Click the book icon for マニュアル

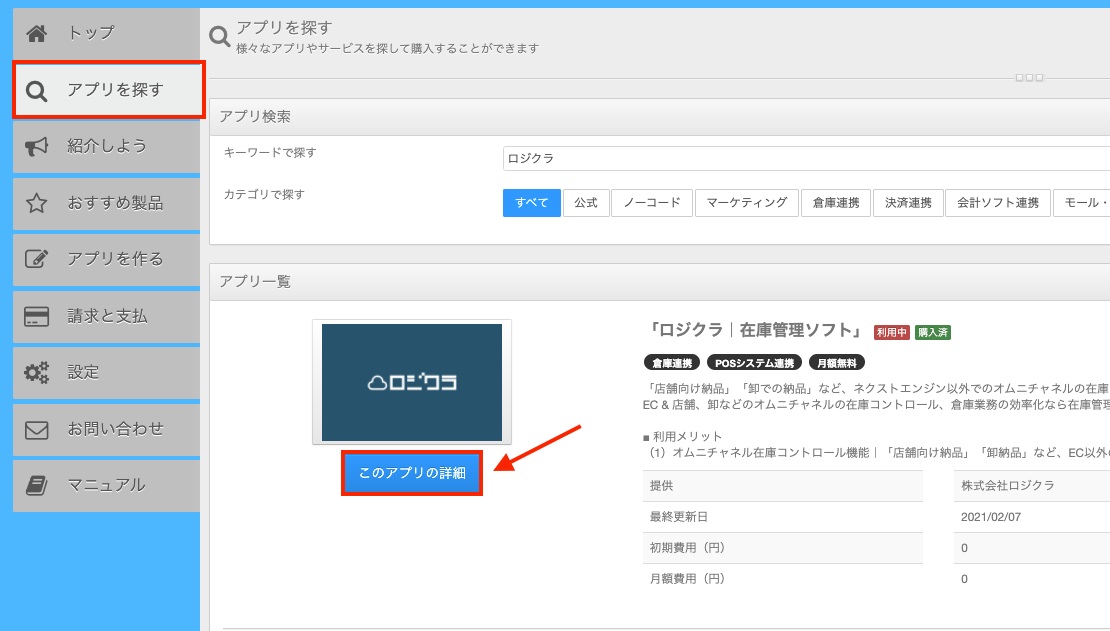pyautogui.click(x=37, y=485)
